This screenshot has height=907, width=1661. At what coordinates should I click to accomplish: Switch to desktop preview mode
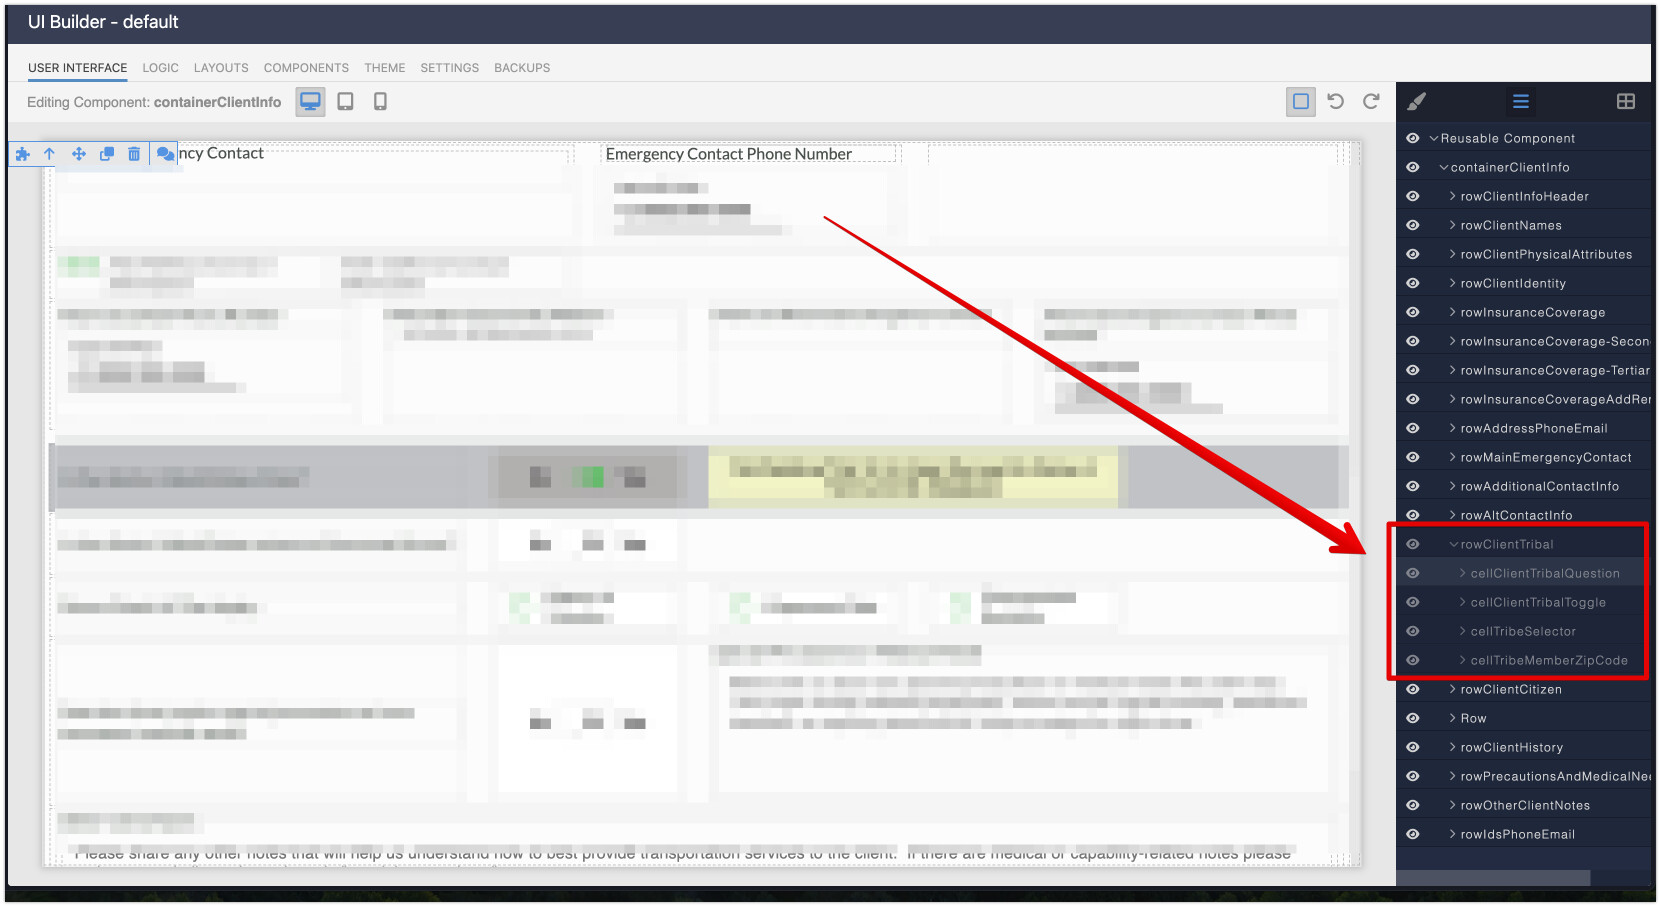[310, 102]
